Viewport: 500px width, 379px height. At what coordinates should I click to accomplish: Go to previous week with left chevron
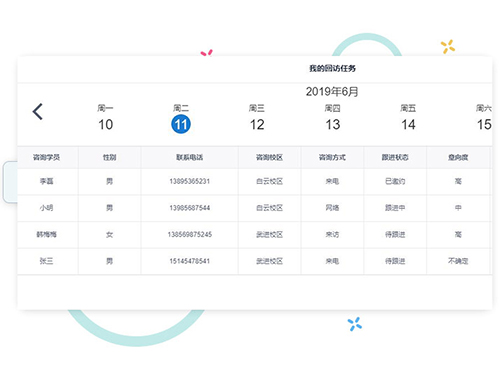click(x=38, y=111)
